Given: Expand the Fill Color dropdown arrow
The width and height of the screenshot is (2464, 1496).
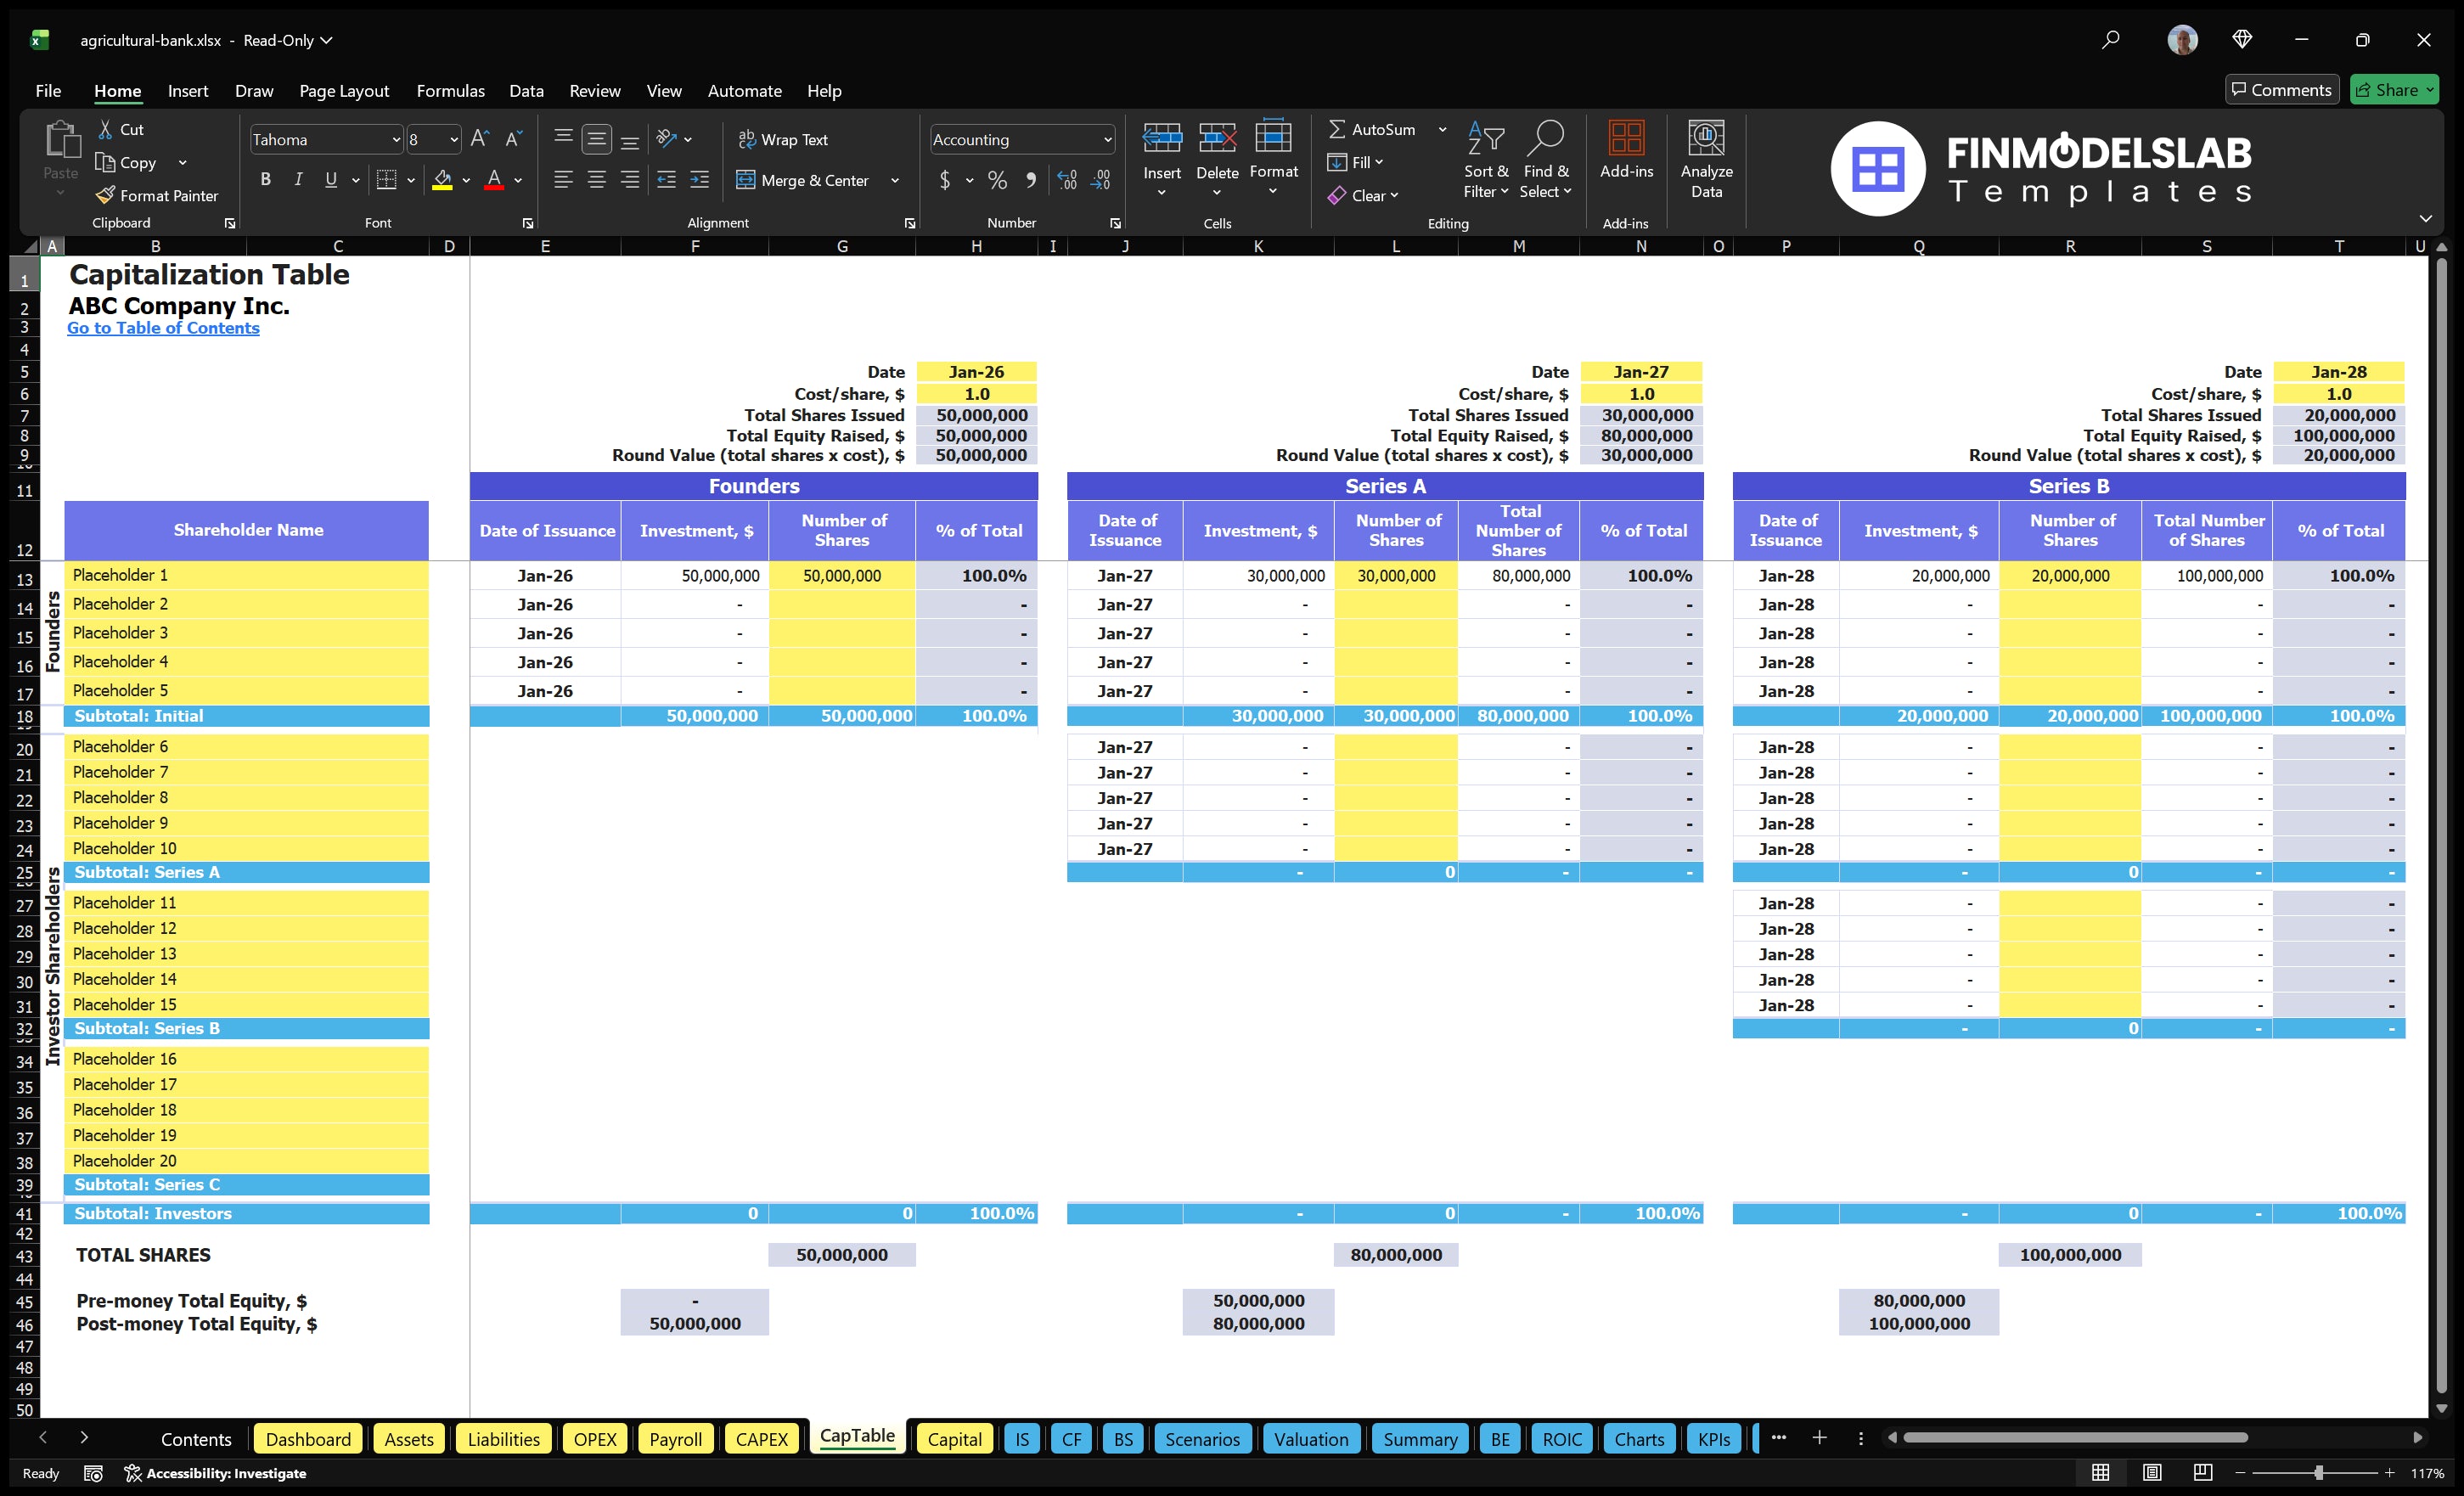Looking at the screenshot, I should 465,181.
